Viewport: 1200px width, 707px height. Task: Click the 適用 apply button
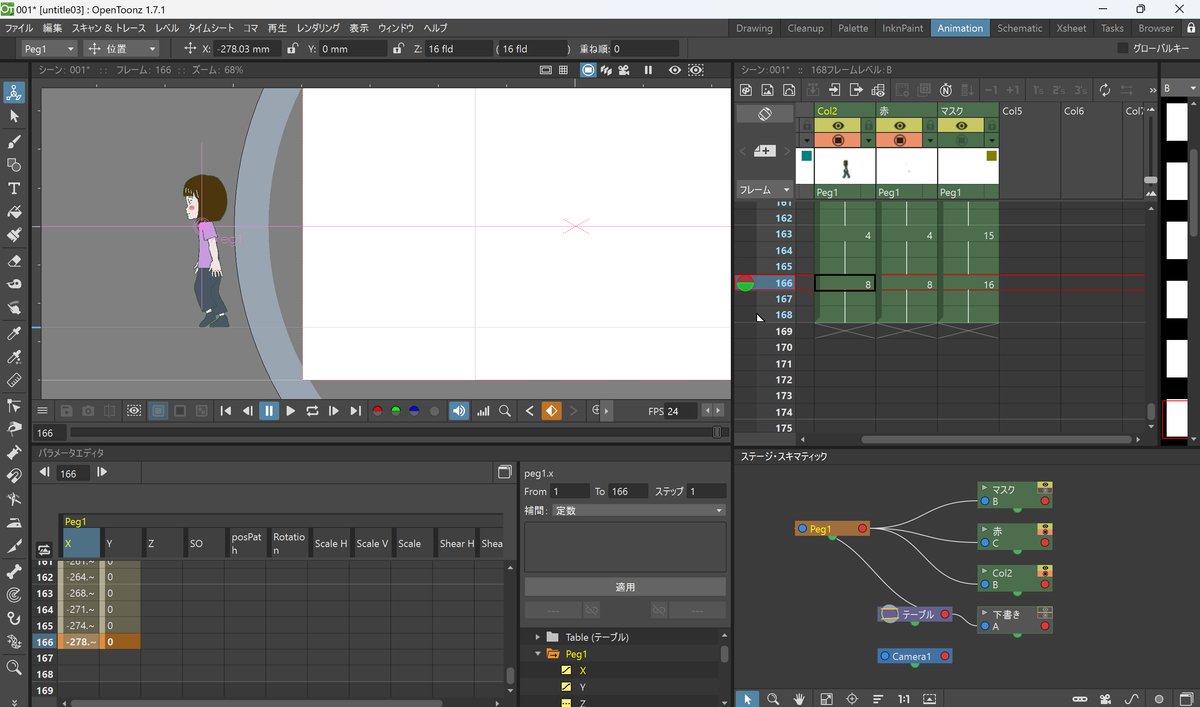pyautogui.click(x=625, y=587)
